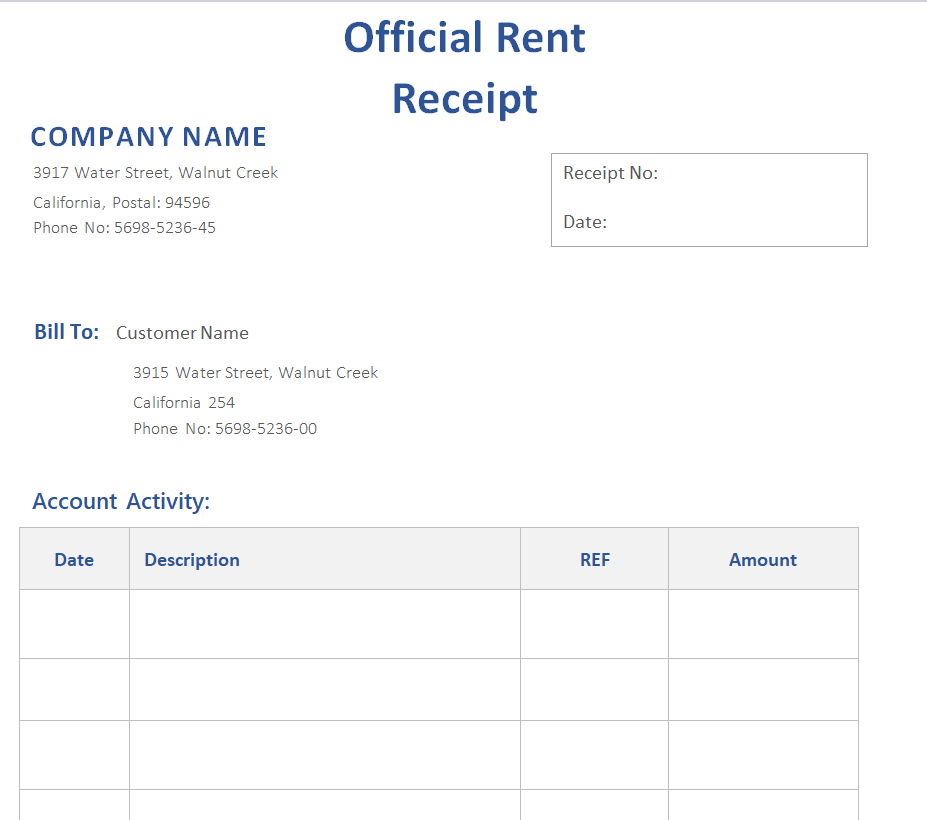Click the 3915 Water Street customer address

pyautogui.click(x=255, y=373)
